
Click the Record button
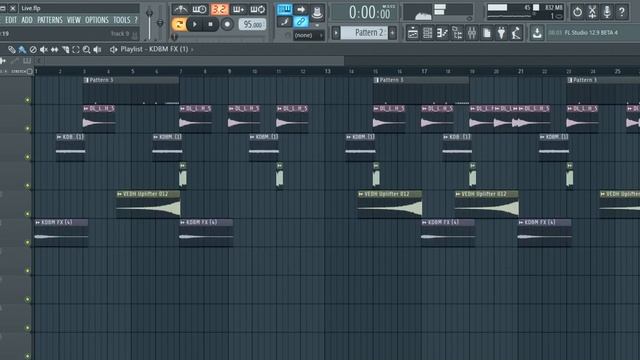click(227, 24)
